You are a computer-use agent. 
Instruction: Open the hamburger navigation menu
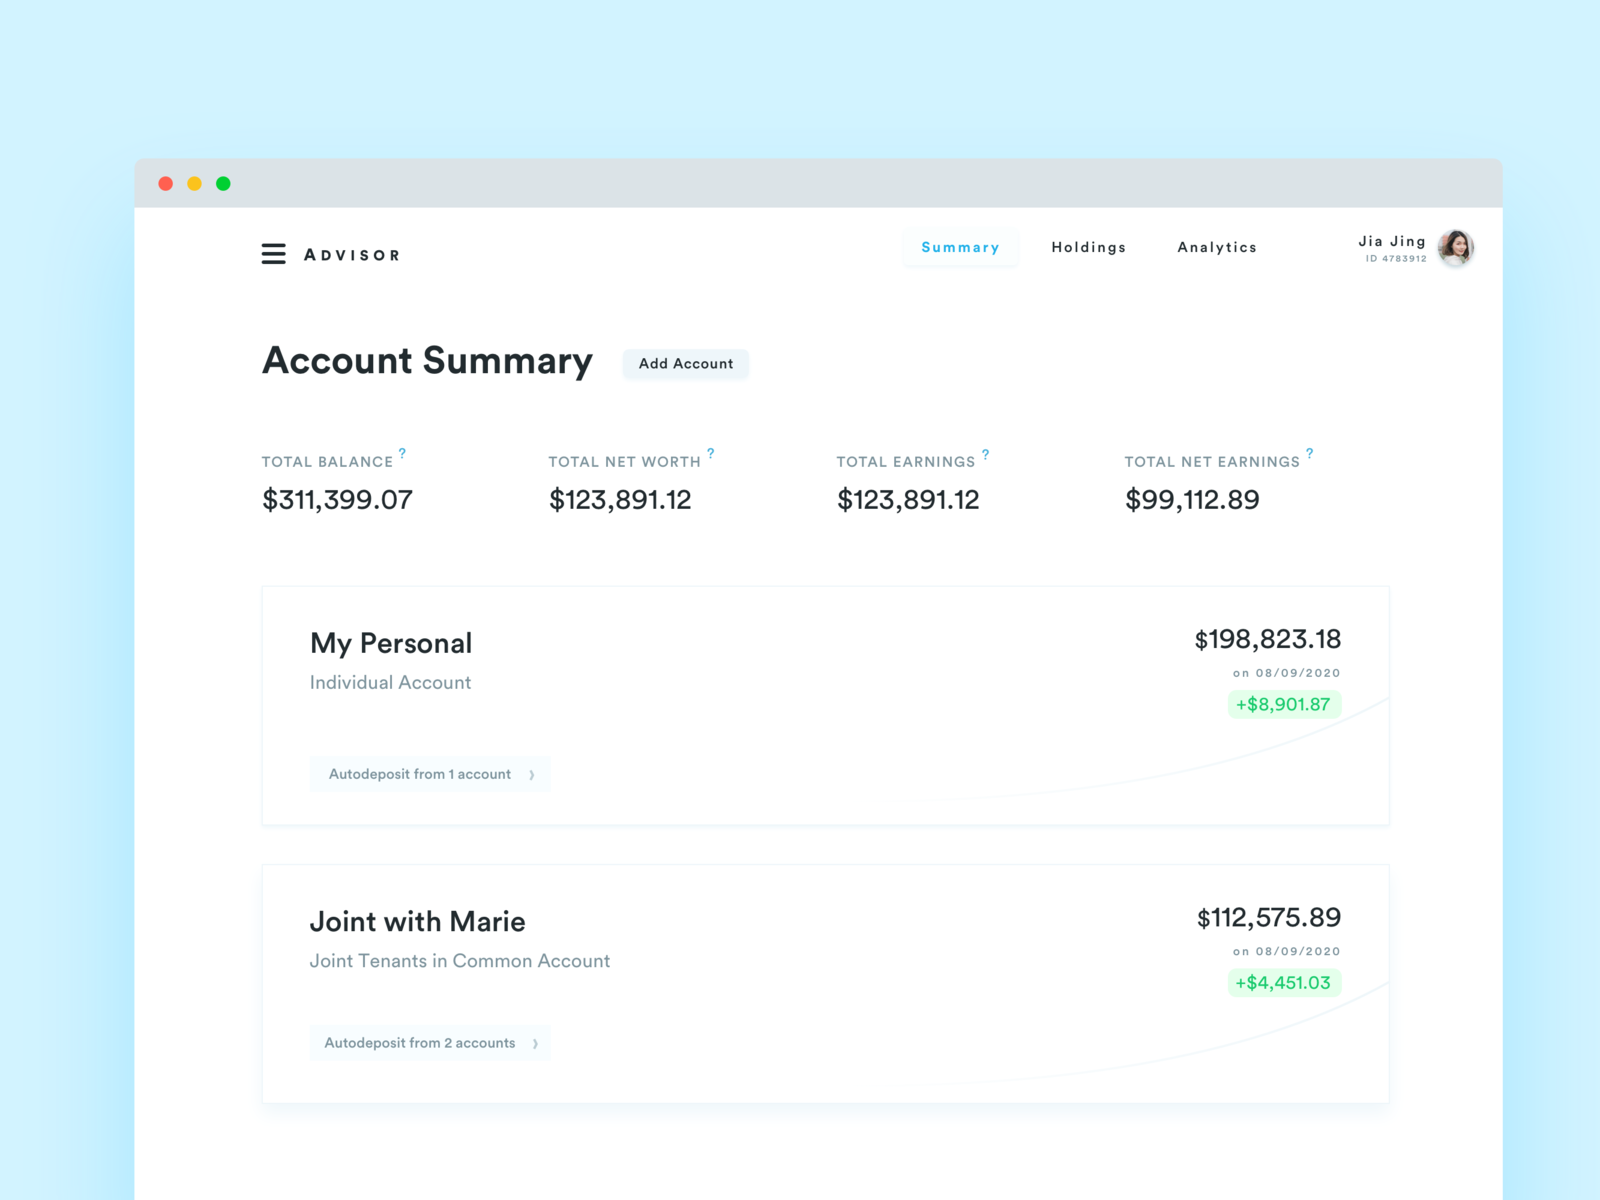pyautogui.click(x=273, y=254)
